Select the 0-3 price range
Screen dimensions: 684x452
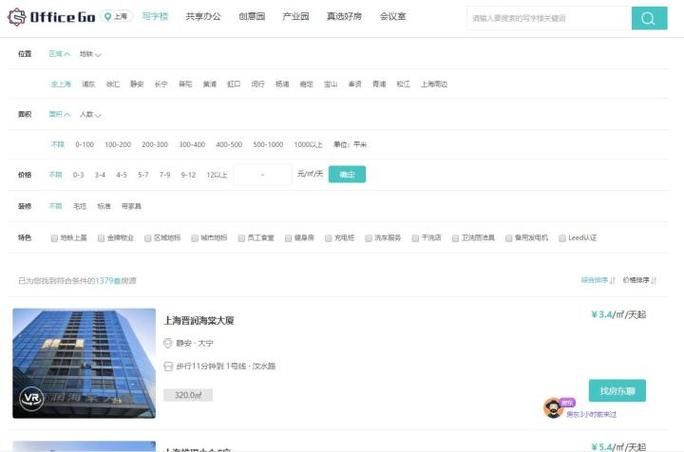point(78,175)
